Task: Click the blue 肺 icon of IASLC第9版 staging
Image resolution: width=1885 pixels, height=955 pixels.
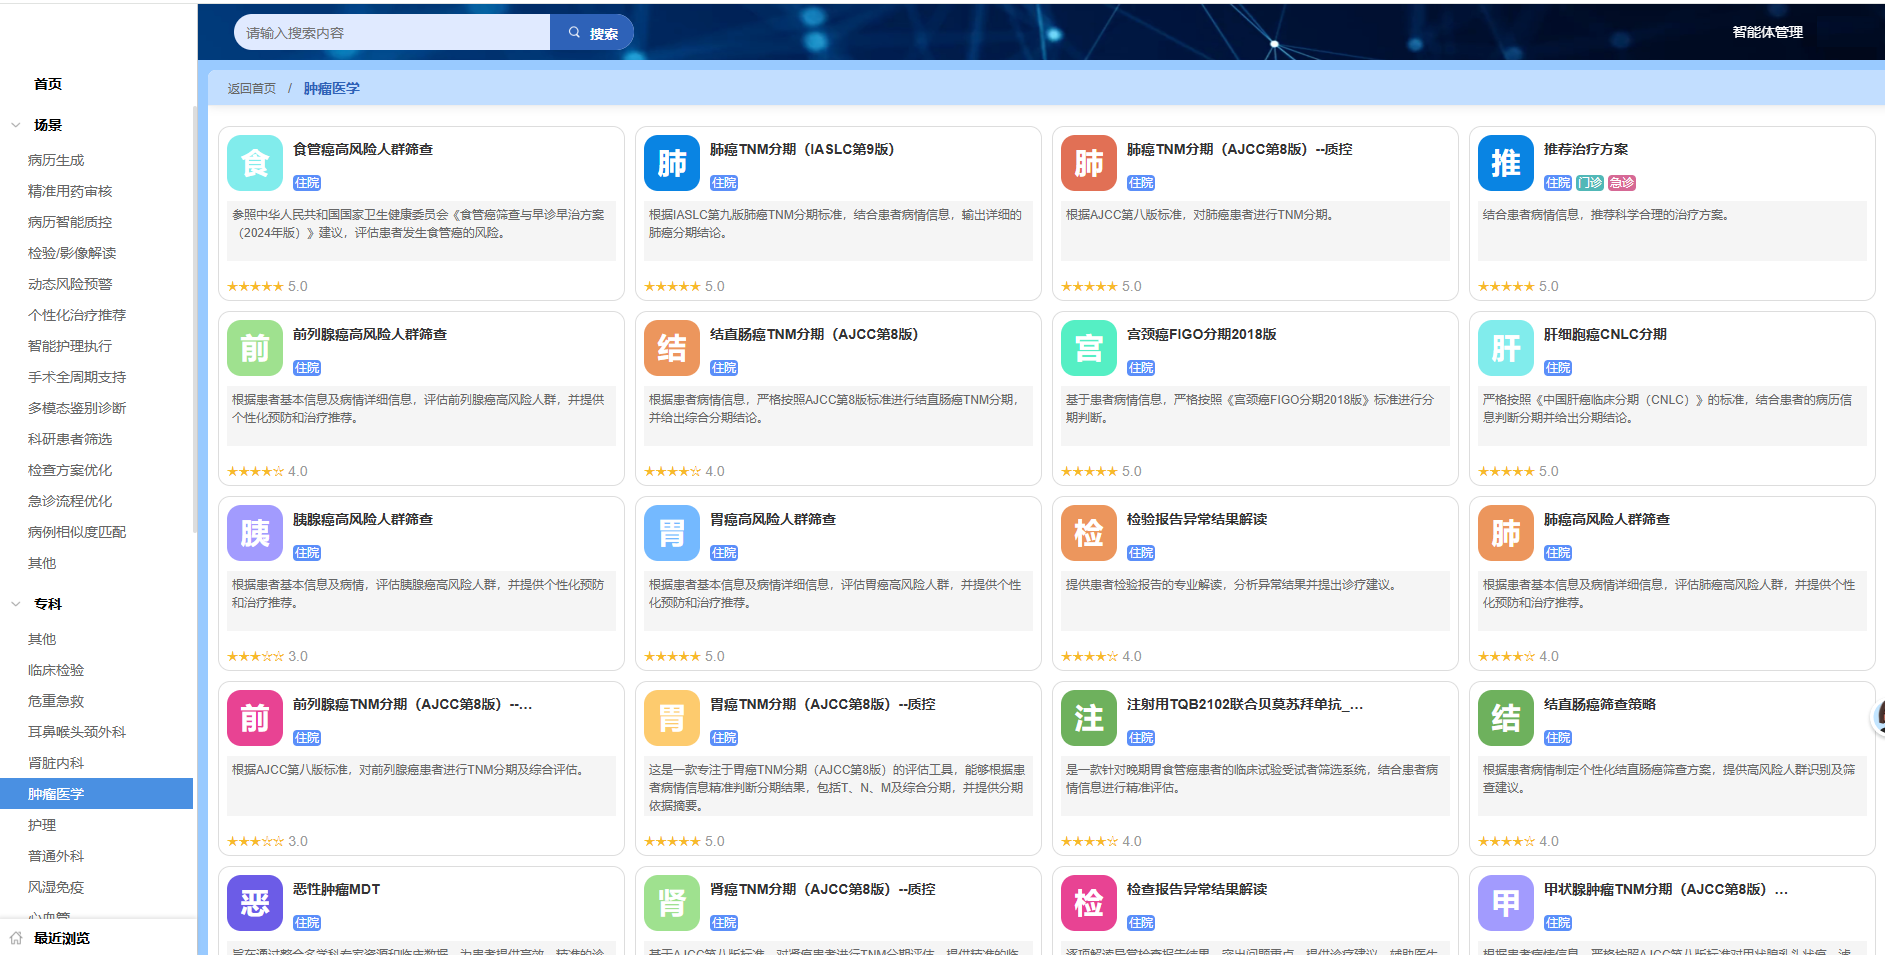Action: tap(672, 163)
